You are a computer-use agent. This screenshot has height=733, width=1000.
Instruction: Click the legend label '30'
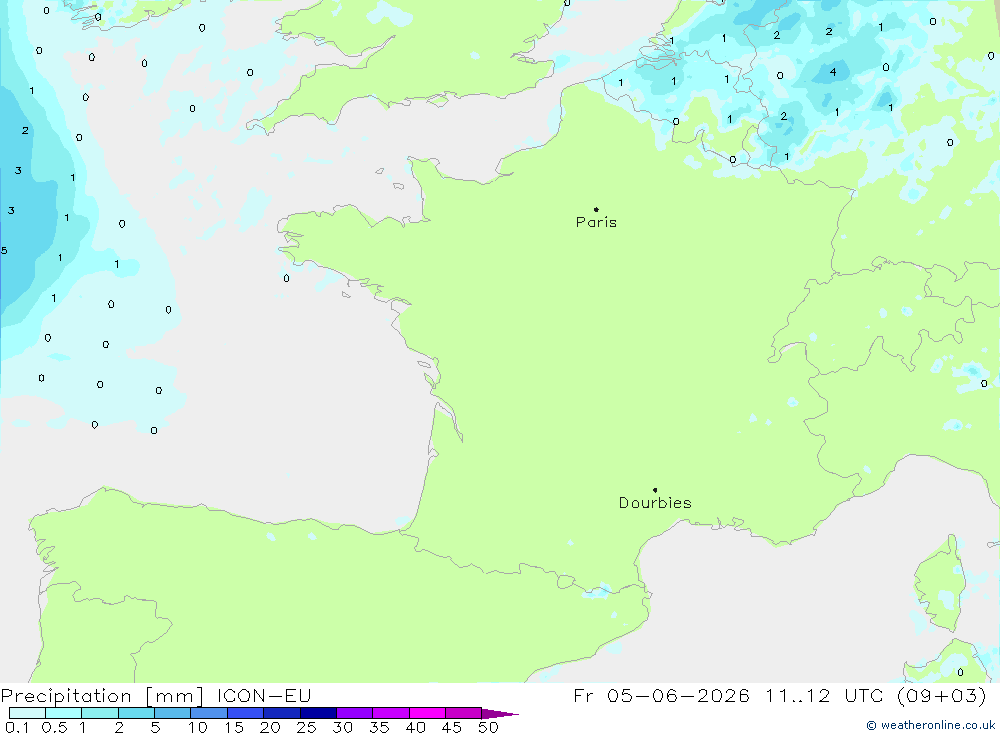pos(343,727)
